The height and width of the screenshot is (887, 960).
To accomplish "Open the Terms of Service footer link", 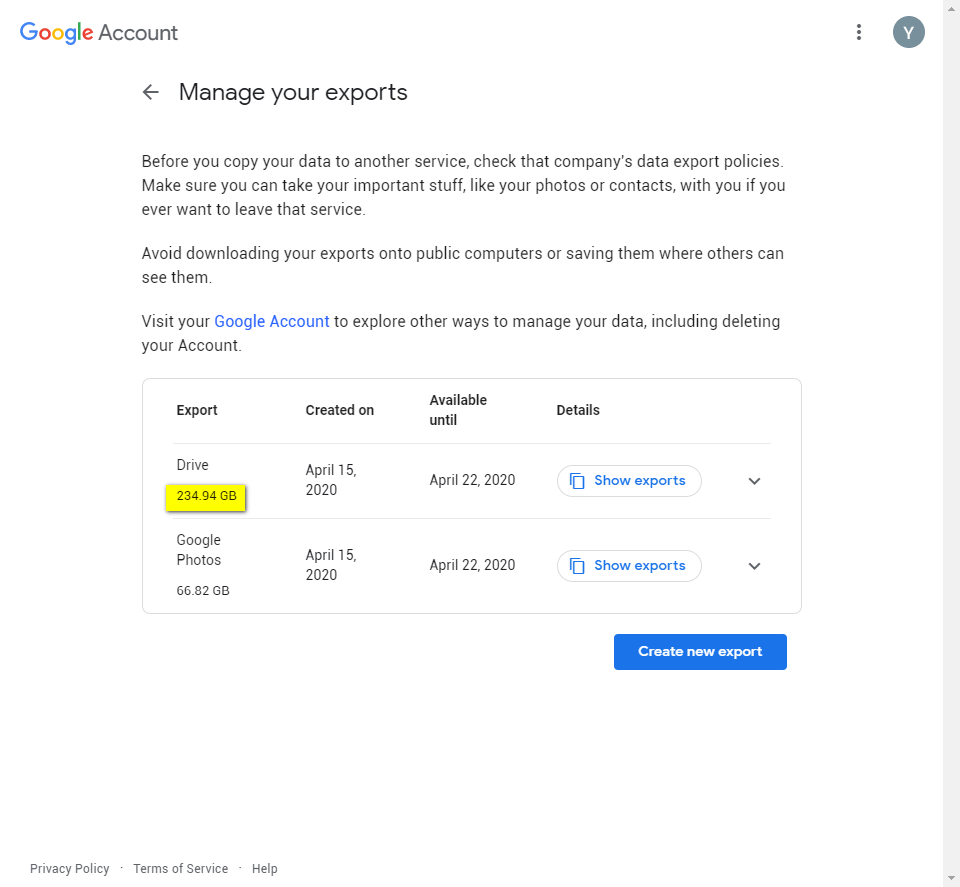I will tap(181, 869).
